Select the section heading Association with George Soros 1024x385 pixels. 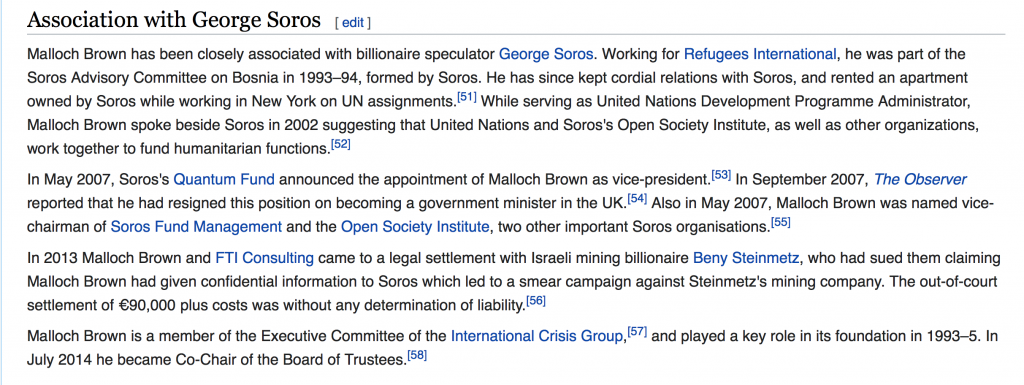click(174, 20)
